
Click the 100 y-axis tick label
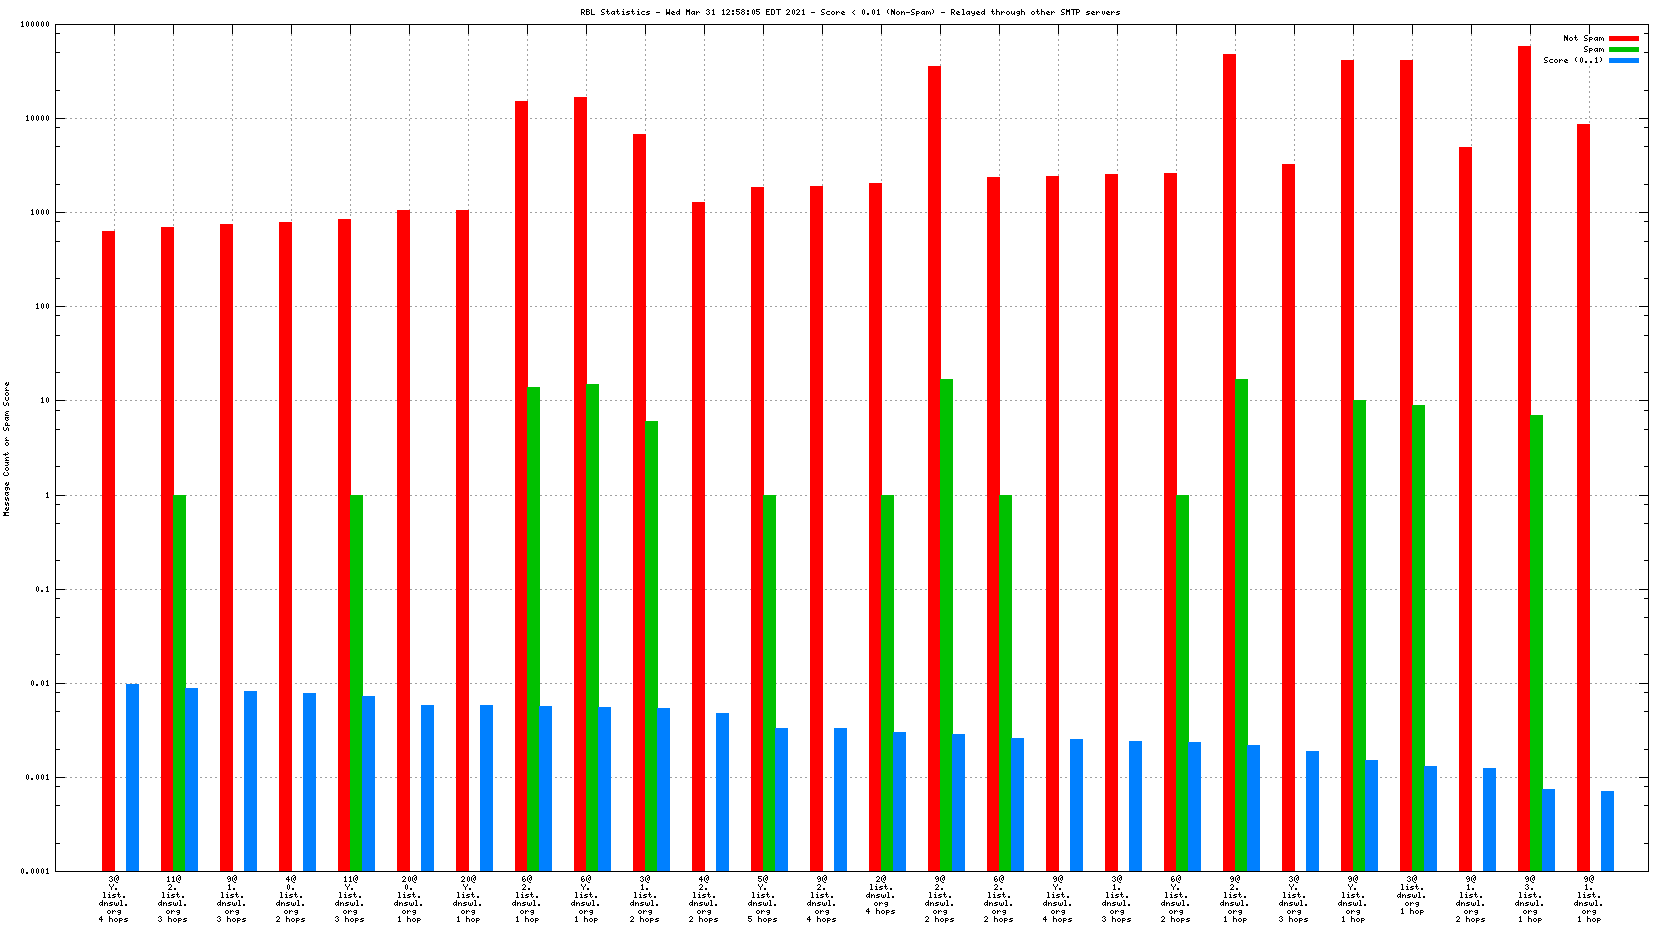coord(40,307)
